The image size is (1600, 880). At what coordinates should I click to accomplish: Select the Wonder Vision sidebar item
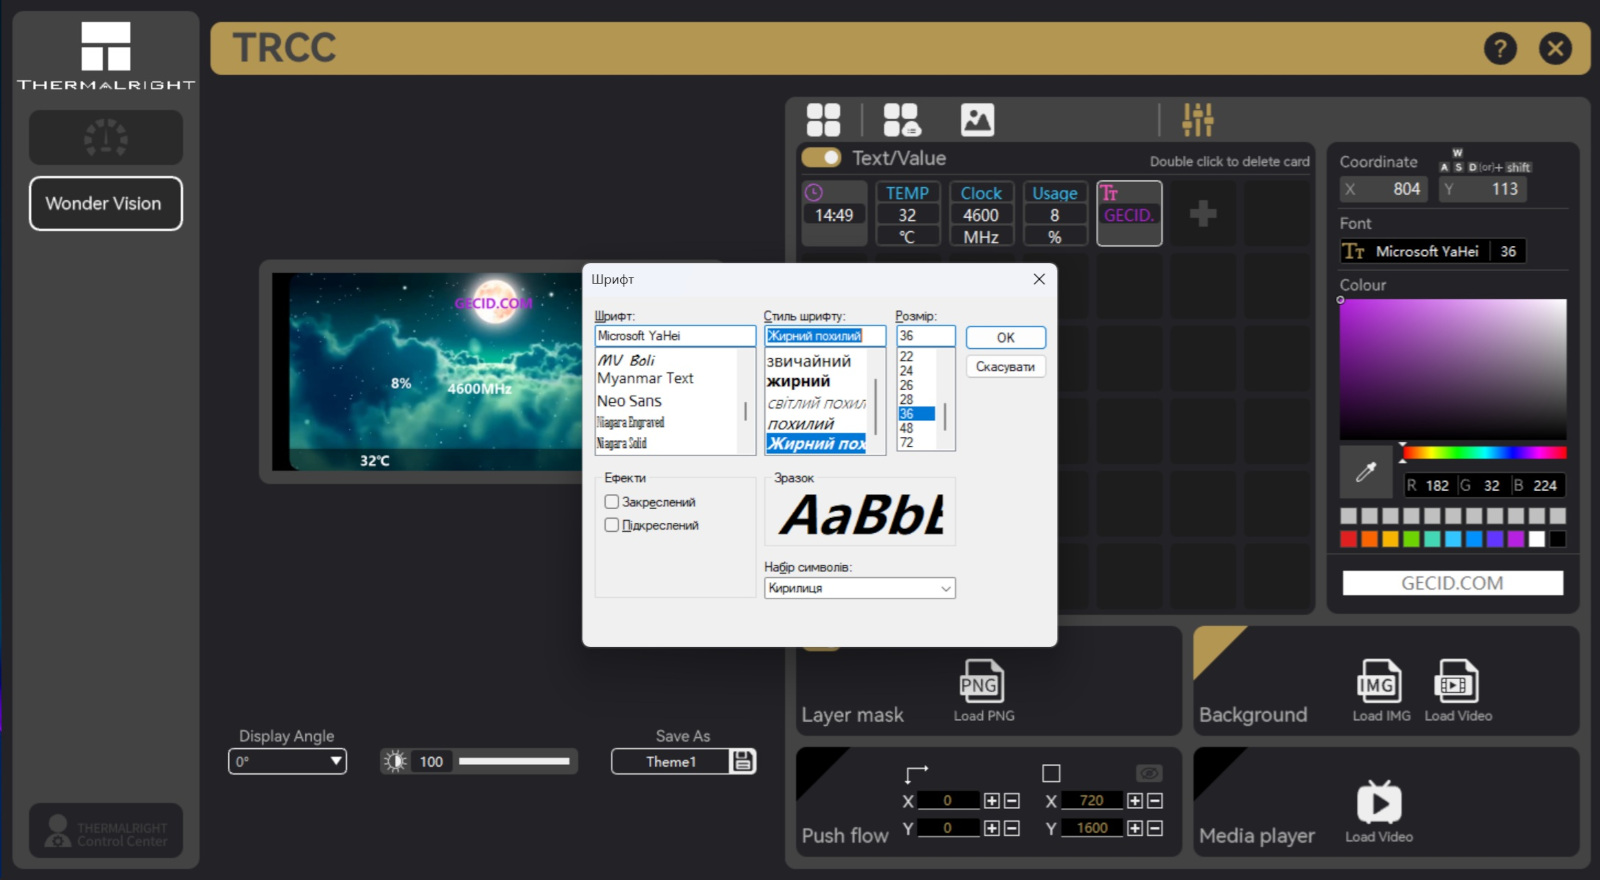click(106, 203)
